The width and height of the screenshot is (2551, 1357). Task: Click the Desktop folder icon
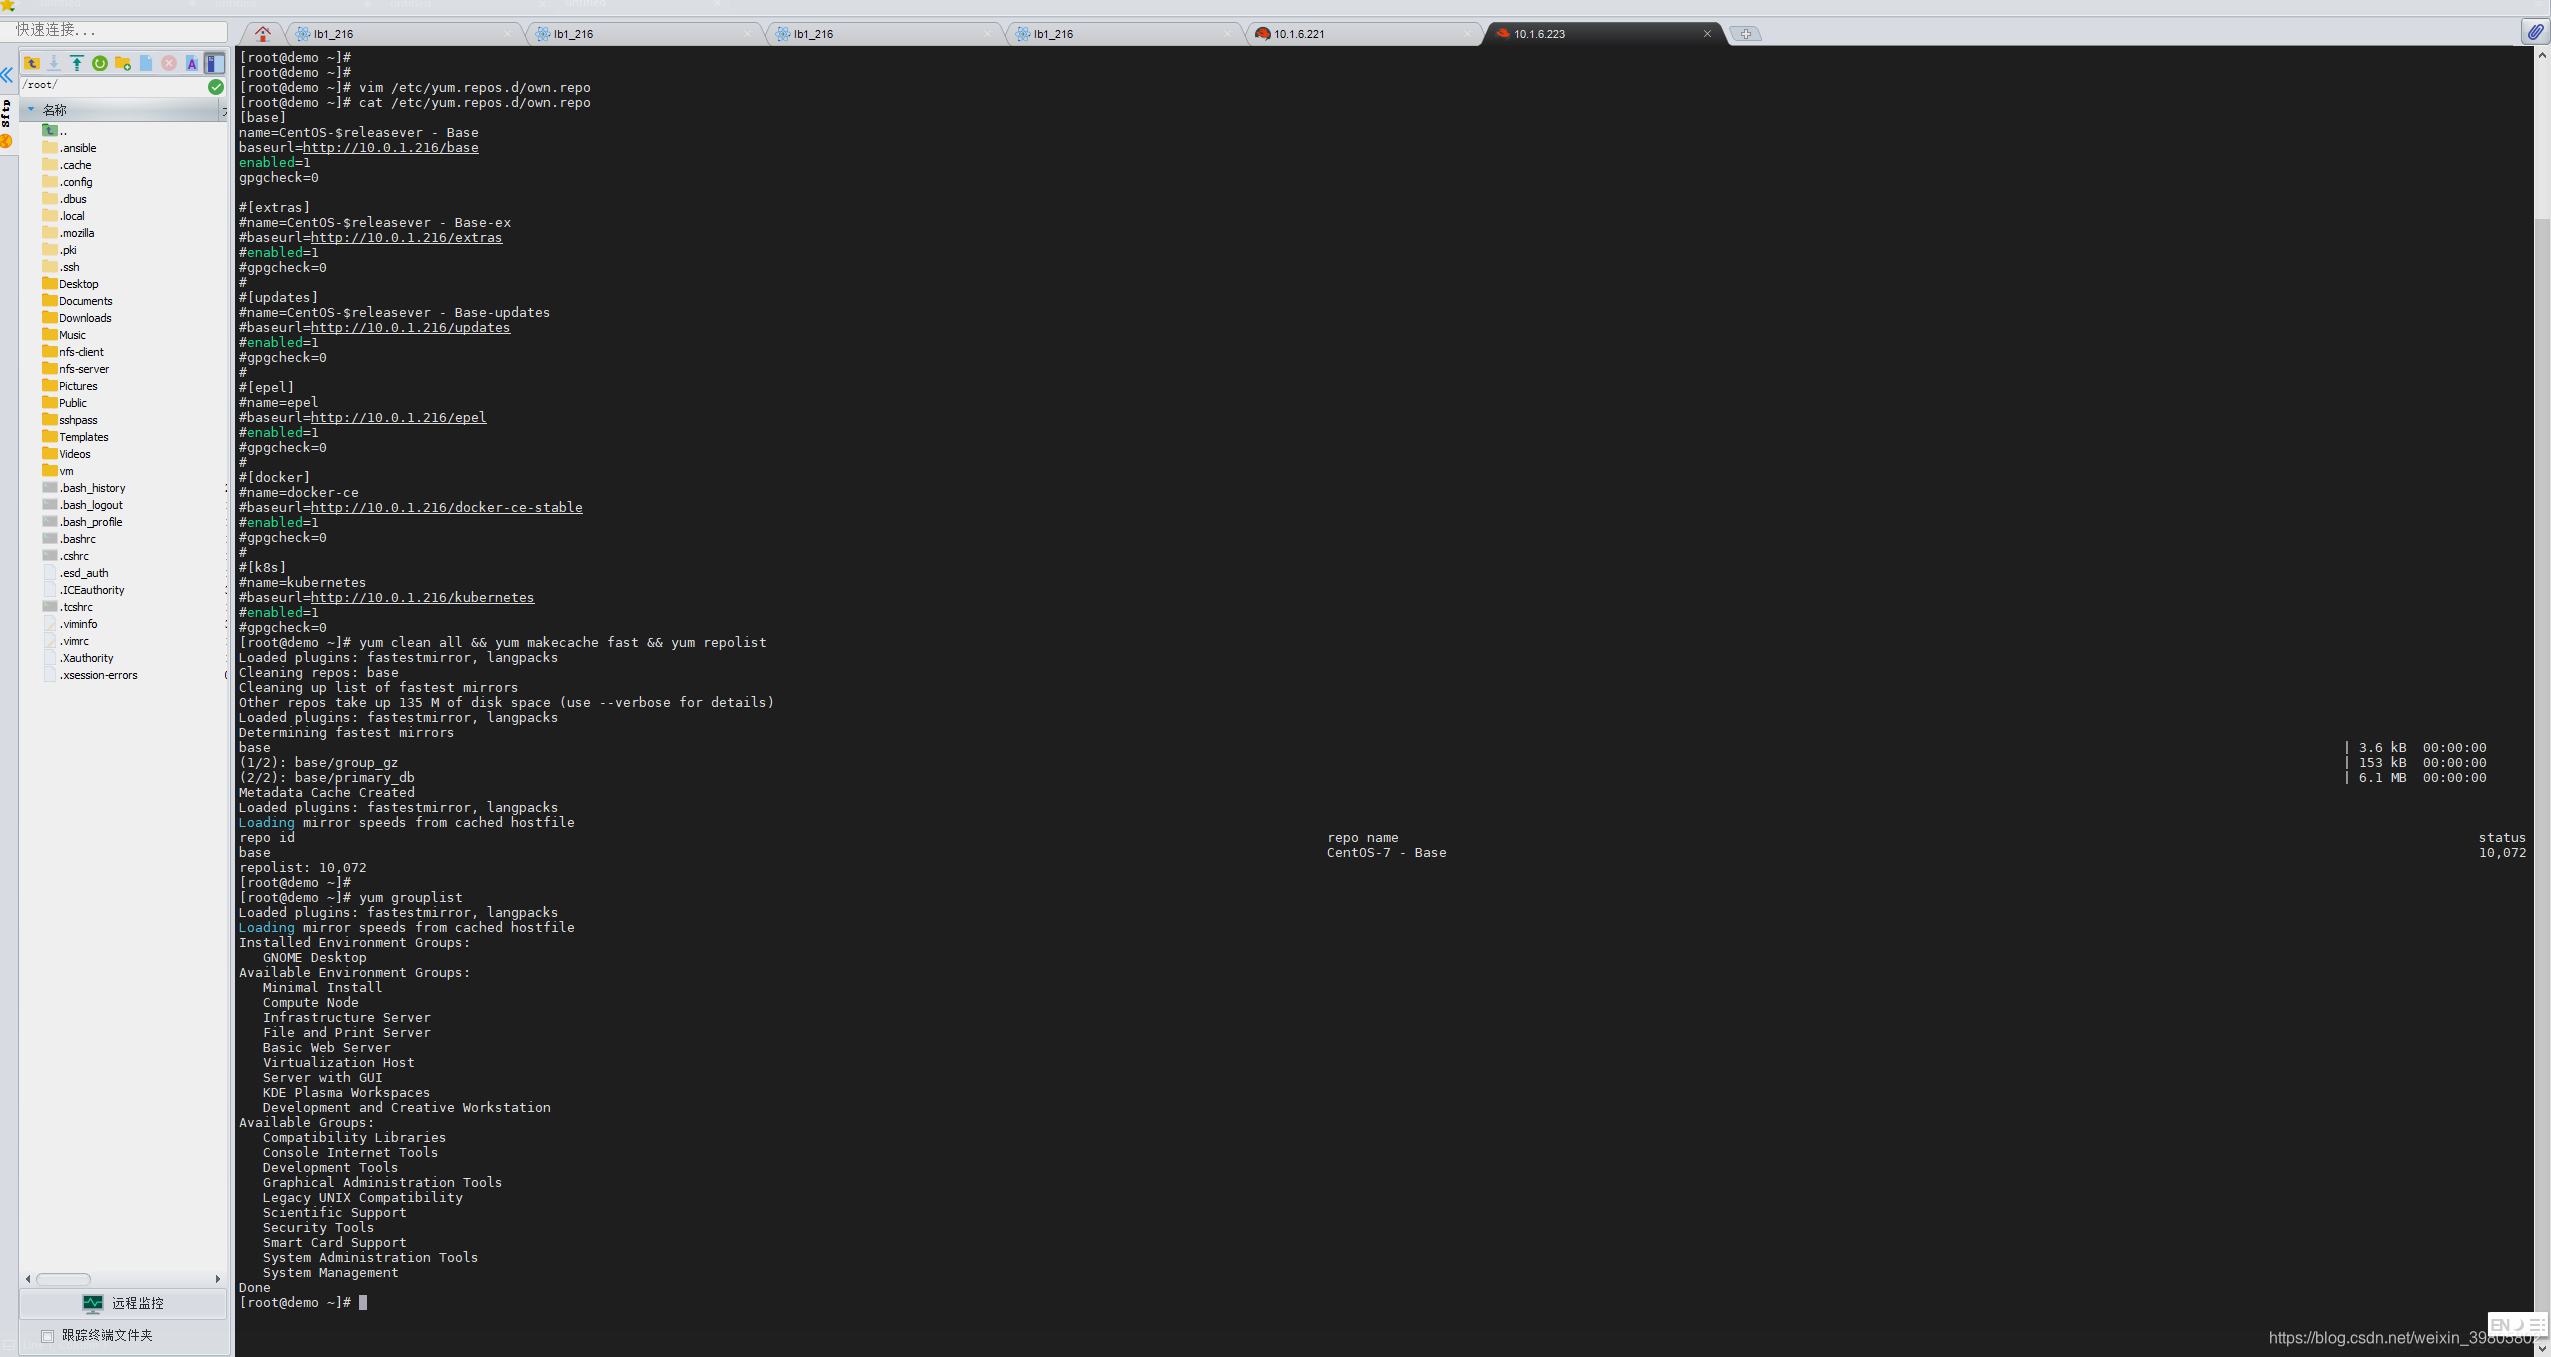(50, 284)
